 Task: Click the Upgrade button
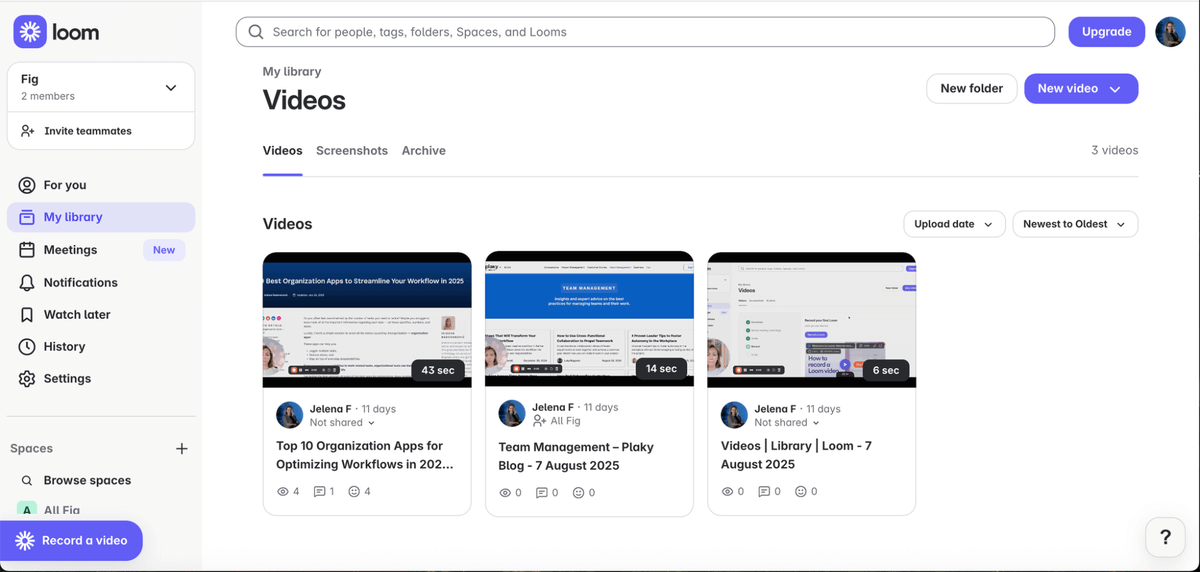[1106, 32]
